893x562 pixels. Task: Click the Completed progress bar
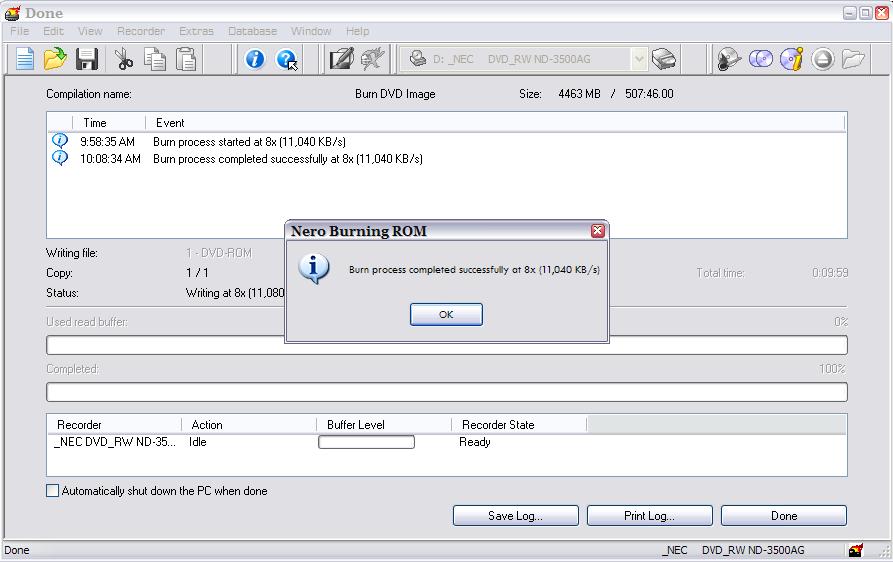pos(446,392)
